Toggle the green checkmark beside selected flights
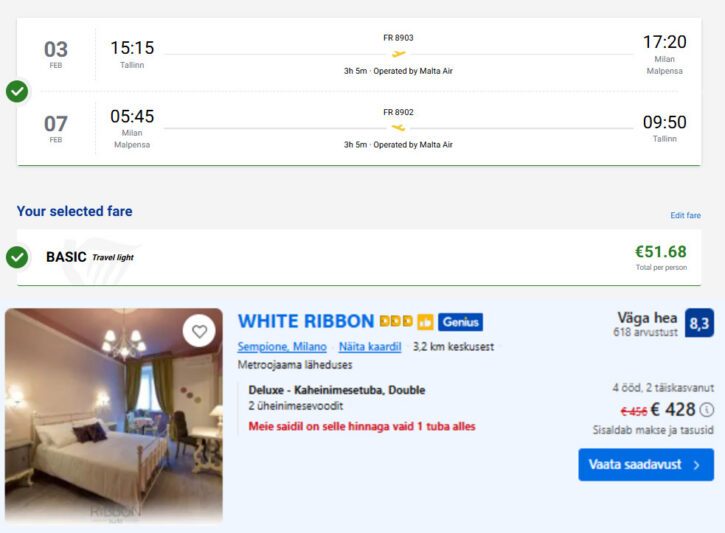Viewport: 725px width, 533px height. coord(17,92)
